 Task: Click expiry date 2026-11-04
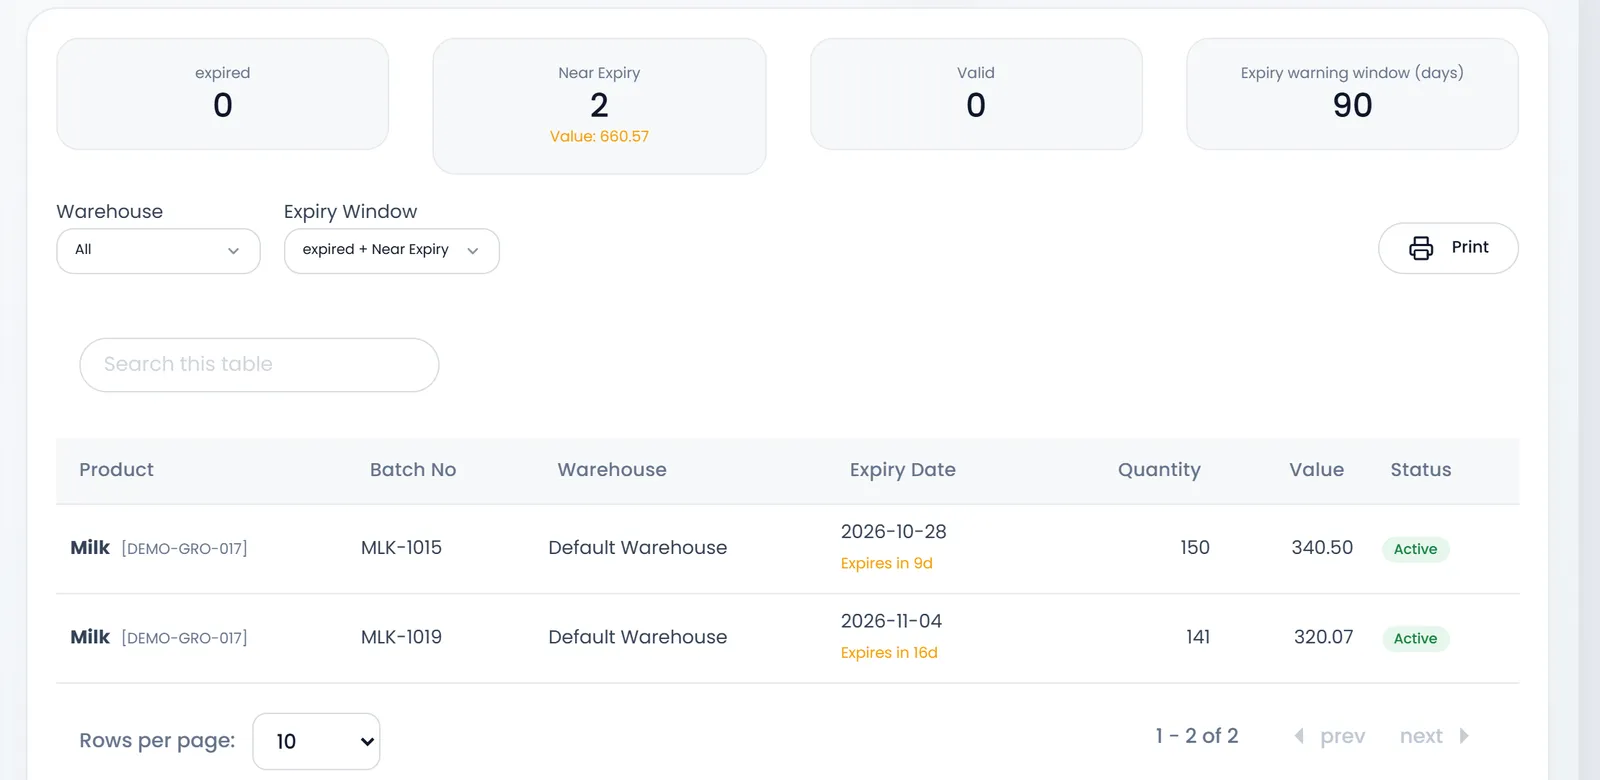[891, 621]
